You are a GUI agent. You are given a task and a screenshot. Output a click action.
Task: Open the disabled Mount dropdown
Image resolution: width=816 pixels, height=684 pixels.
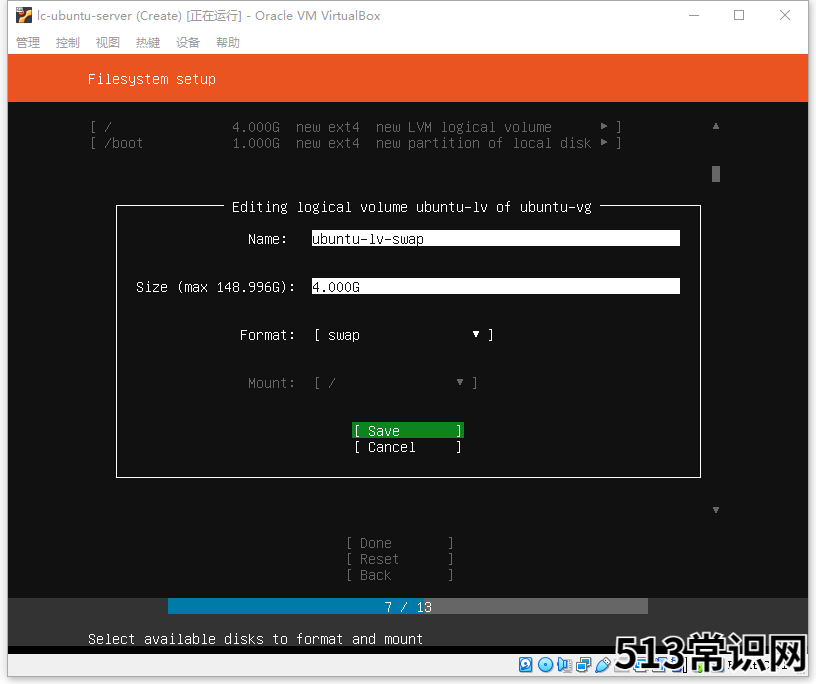point(396,383)
